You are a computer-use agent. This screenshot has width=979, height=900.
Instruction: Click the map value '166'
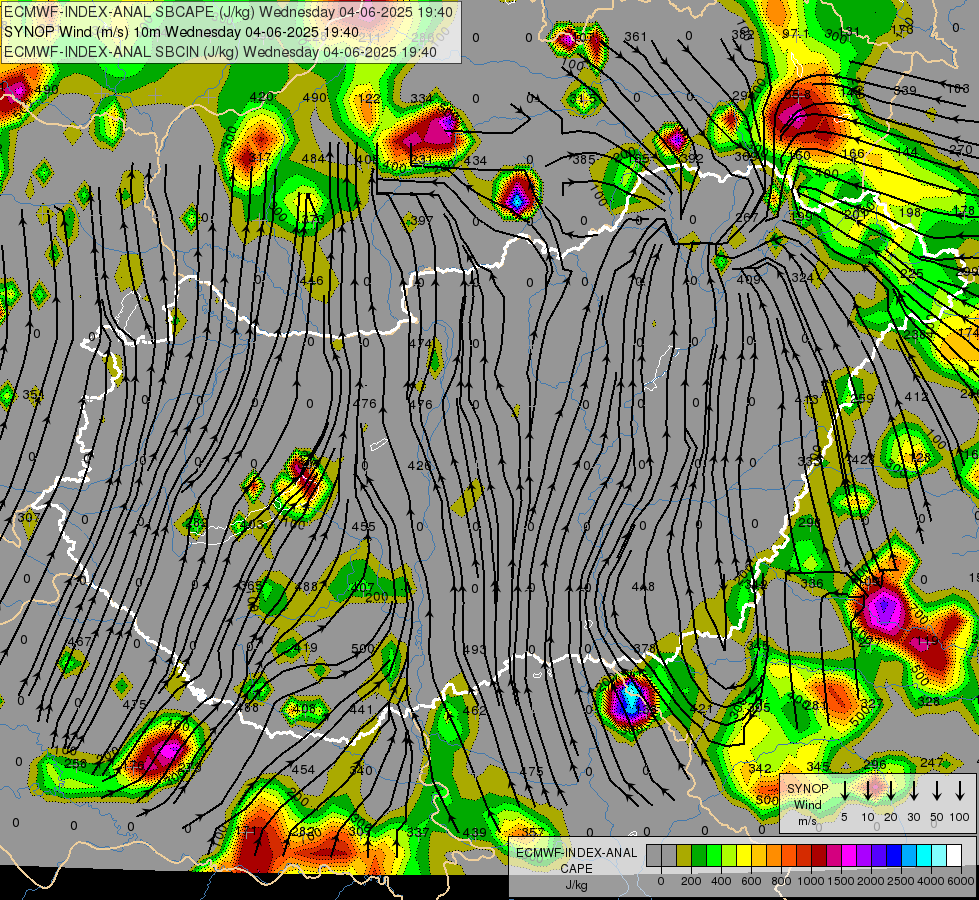(854, 153)
